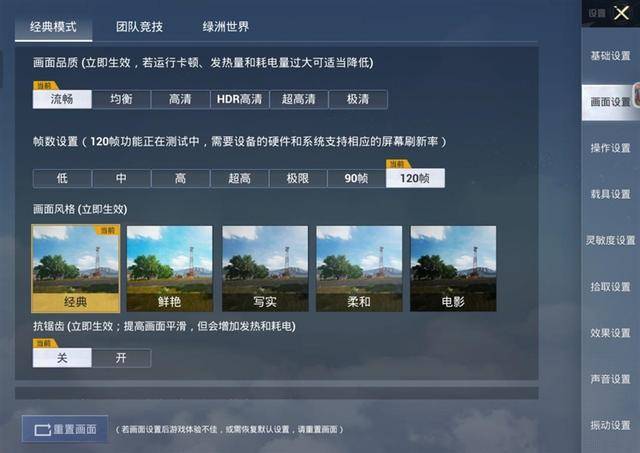The height and width of the screenshot is (453, 640).
Task: Go to 灵敏度设置 in the sidebar
Action: 611,241
